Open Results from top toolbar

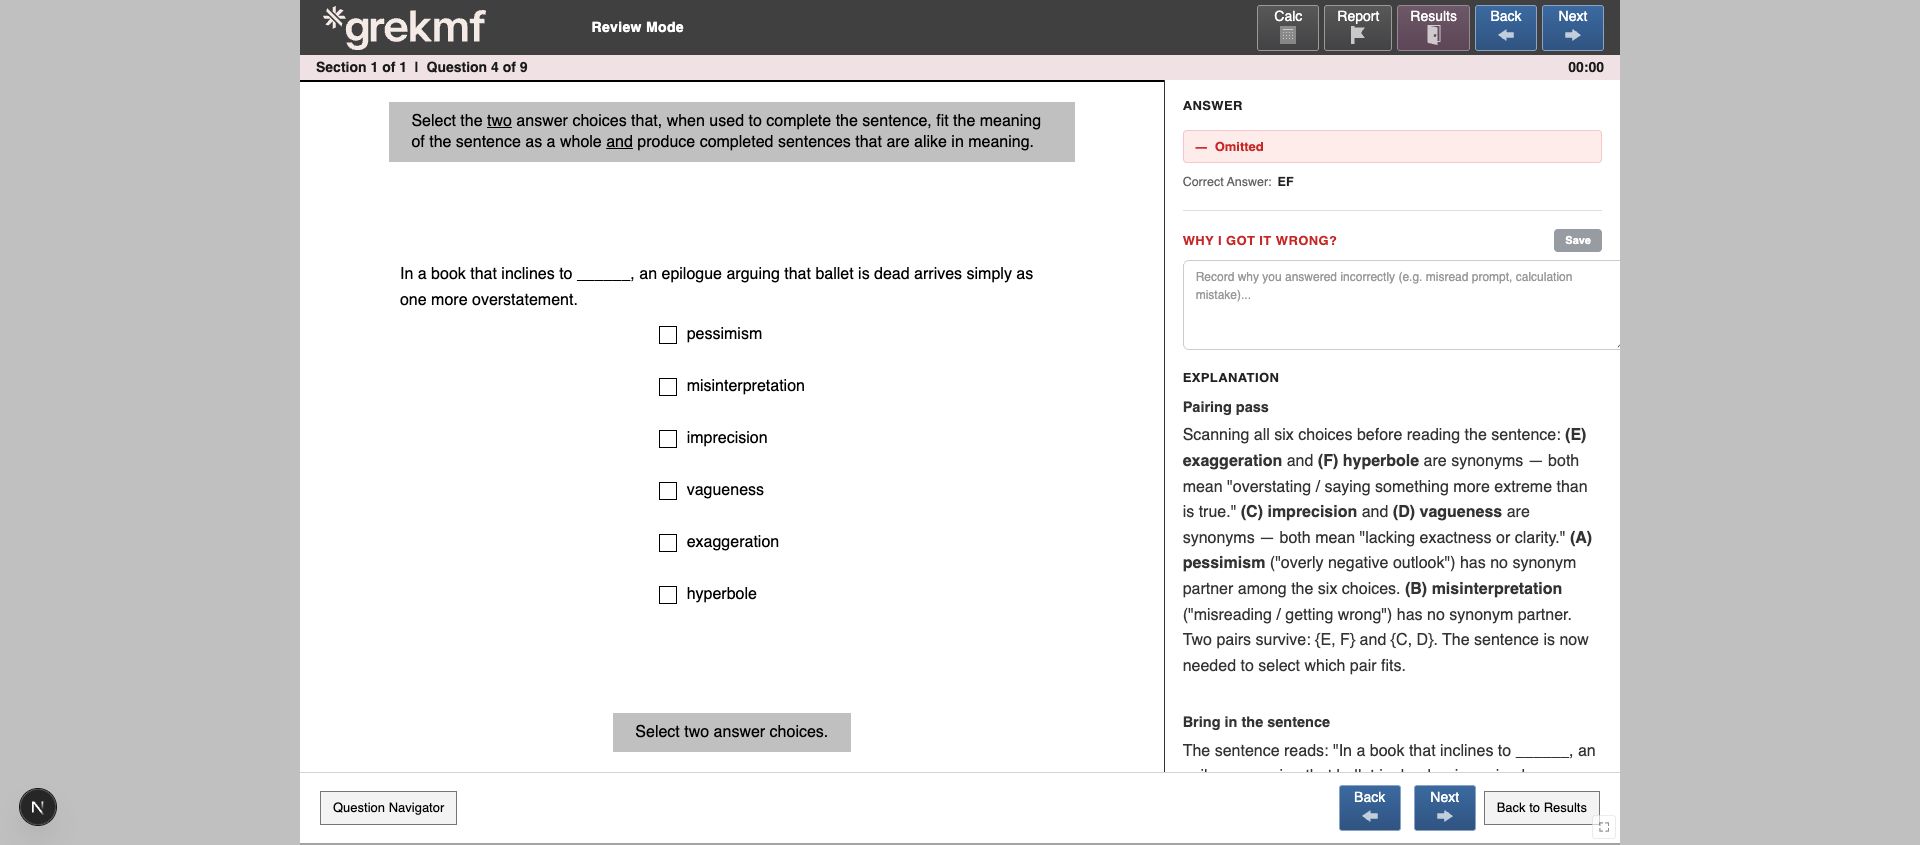pyautogui.click(x=1433, y=27)
